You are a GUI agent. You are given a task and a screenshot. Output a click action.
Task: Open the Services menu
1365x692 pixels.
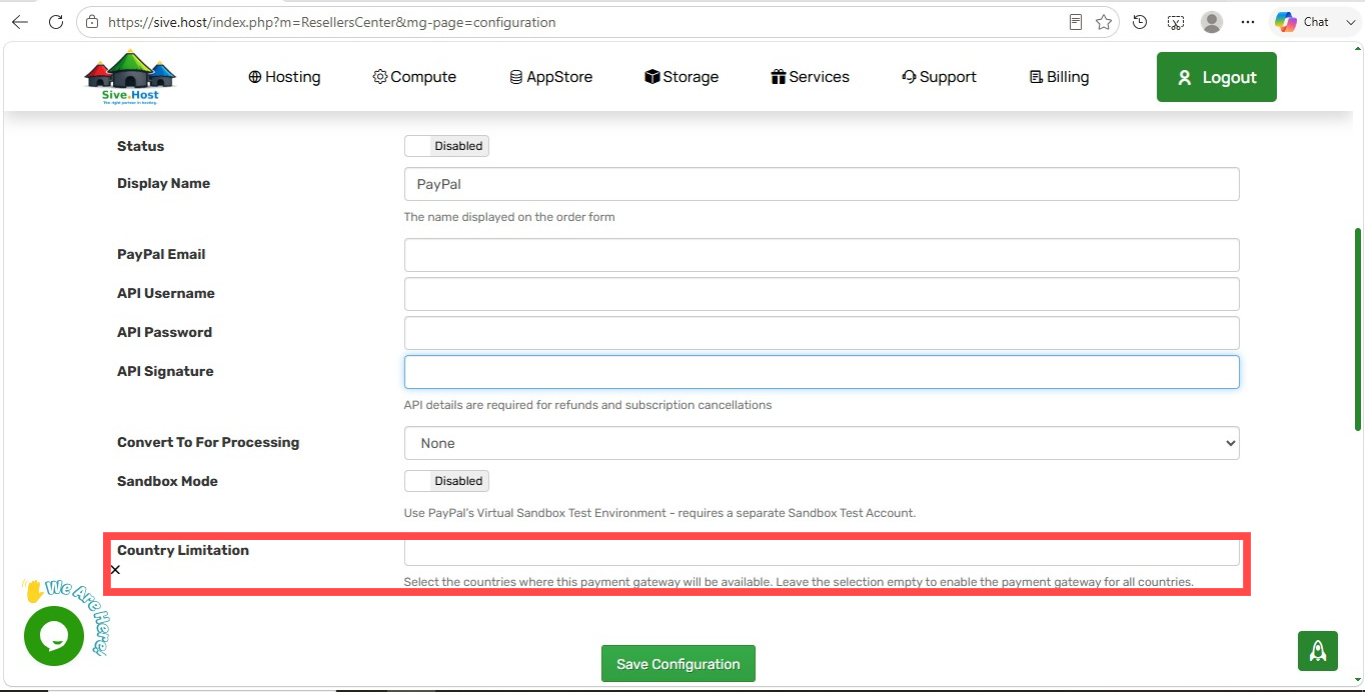(x=810, y=77)
